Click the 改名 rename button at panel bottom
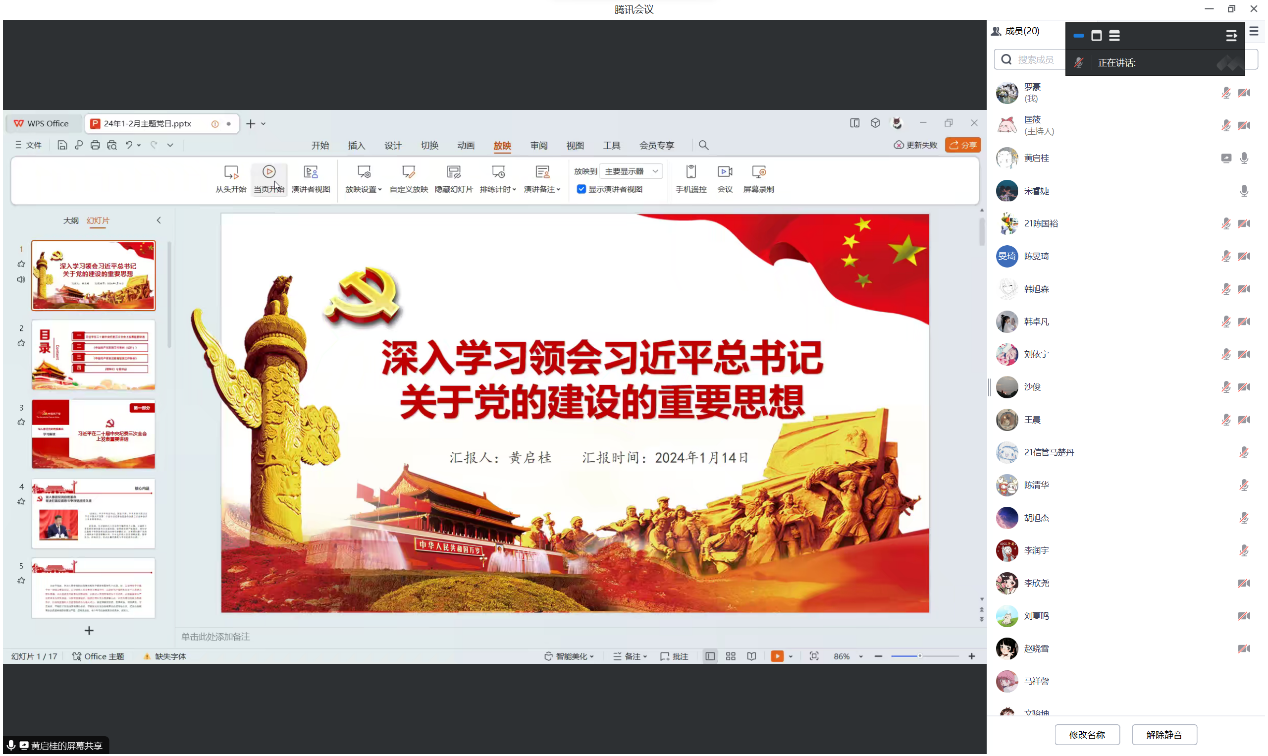 pos(1087,735)
